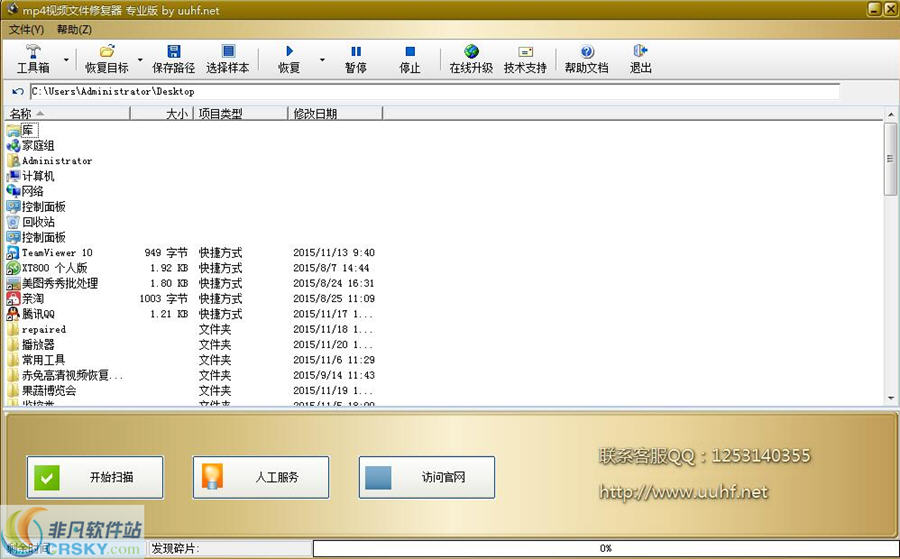Viewport: 900px width, 559px height.
Task: Select the Administrator folder icon
Action: (x=13, y=161)
